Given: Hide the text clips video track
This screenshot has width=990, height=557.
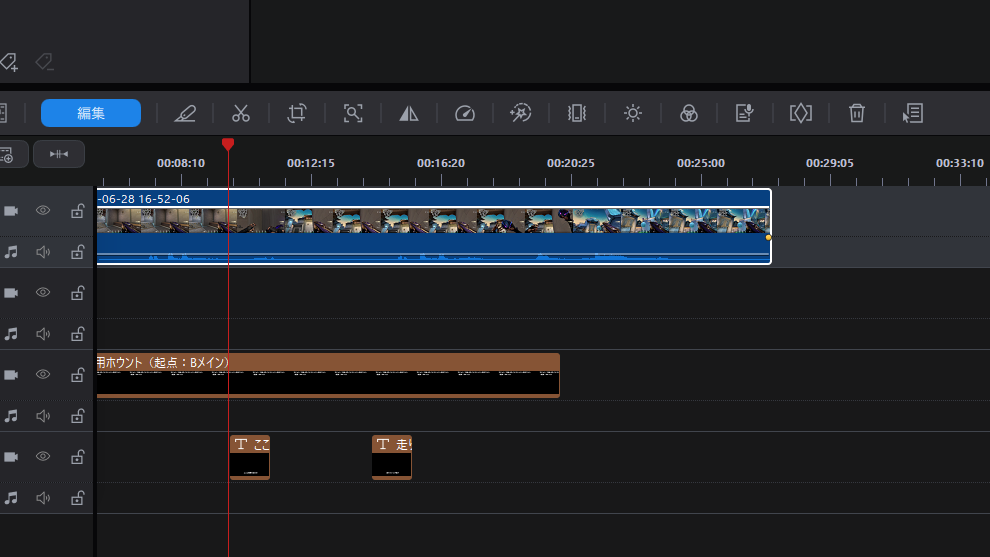Looking at the screenshot, I should pos(43,457).
